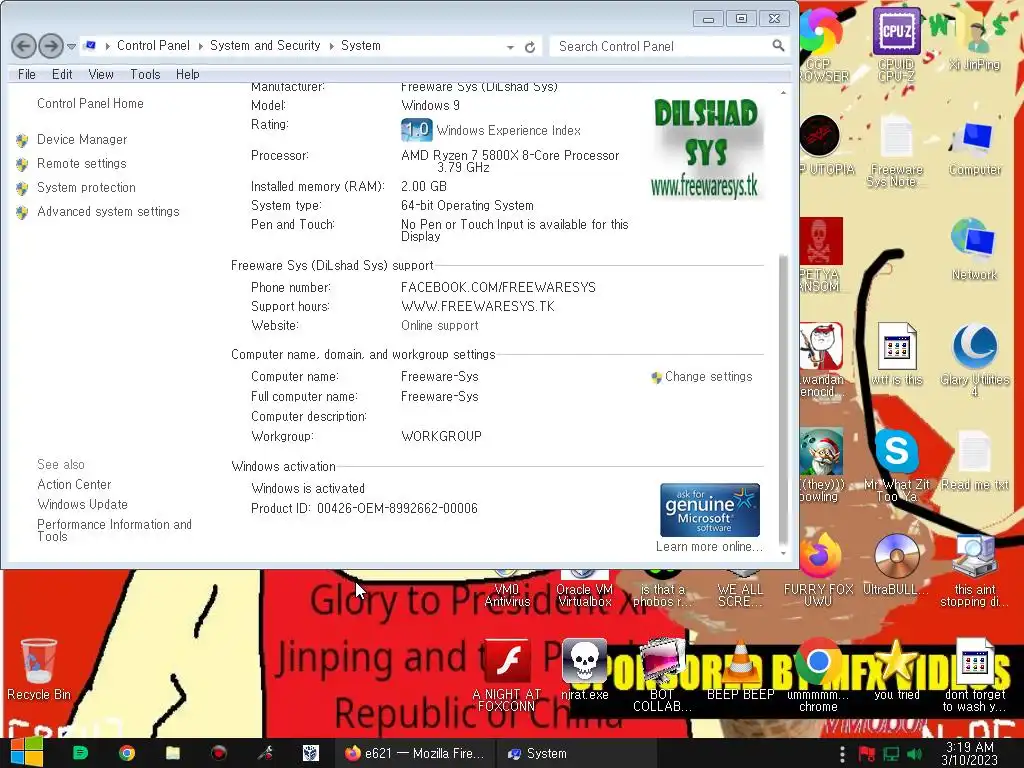
Task: Select Freeware Sys Note desktop file
Action: pos(896,152)
